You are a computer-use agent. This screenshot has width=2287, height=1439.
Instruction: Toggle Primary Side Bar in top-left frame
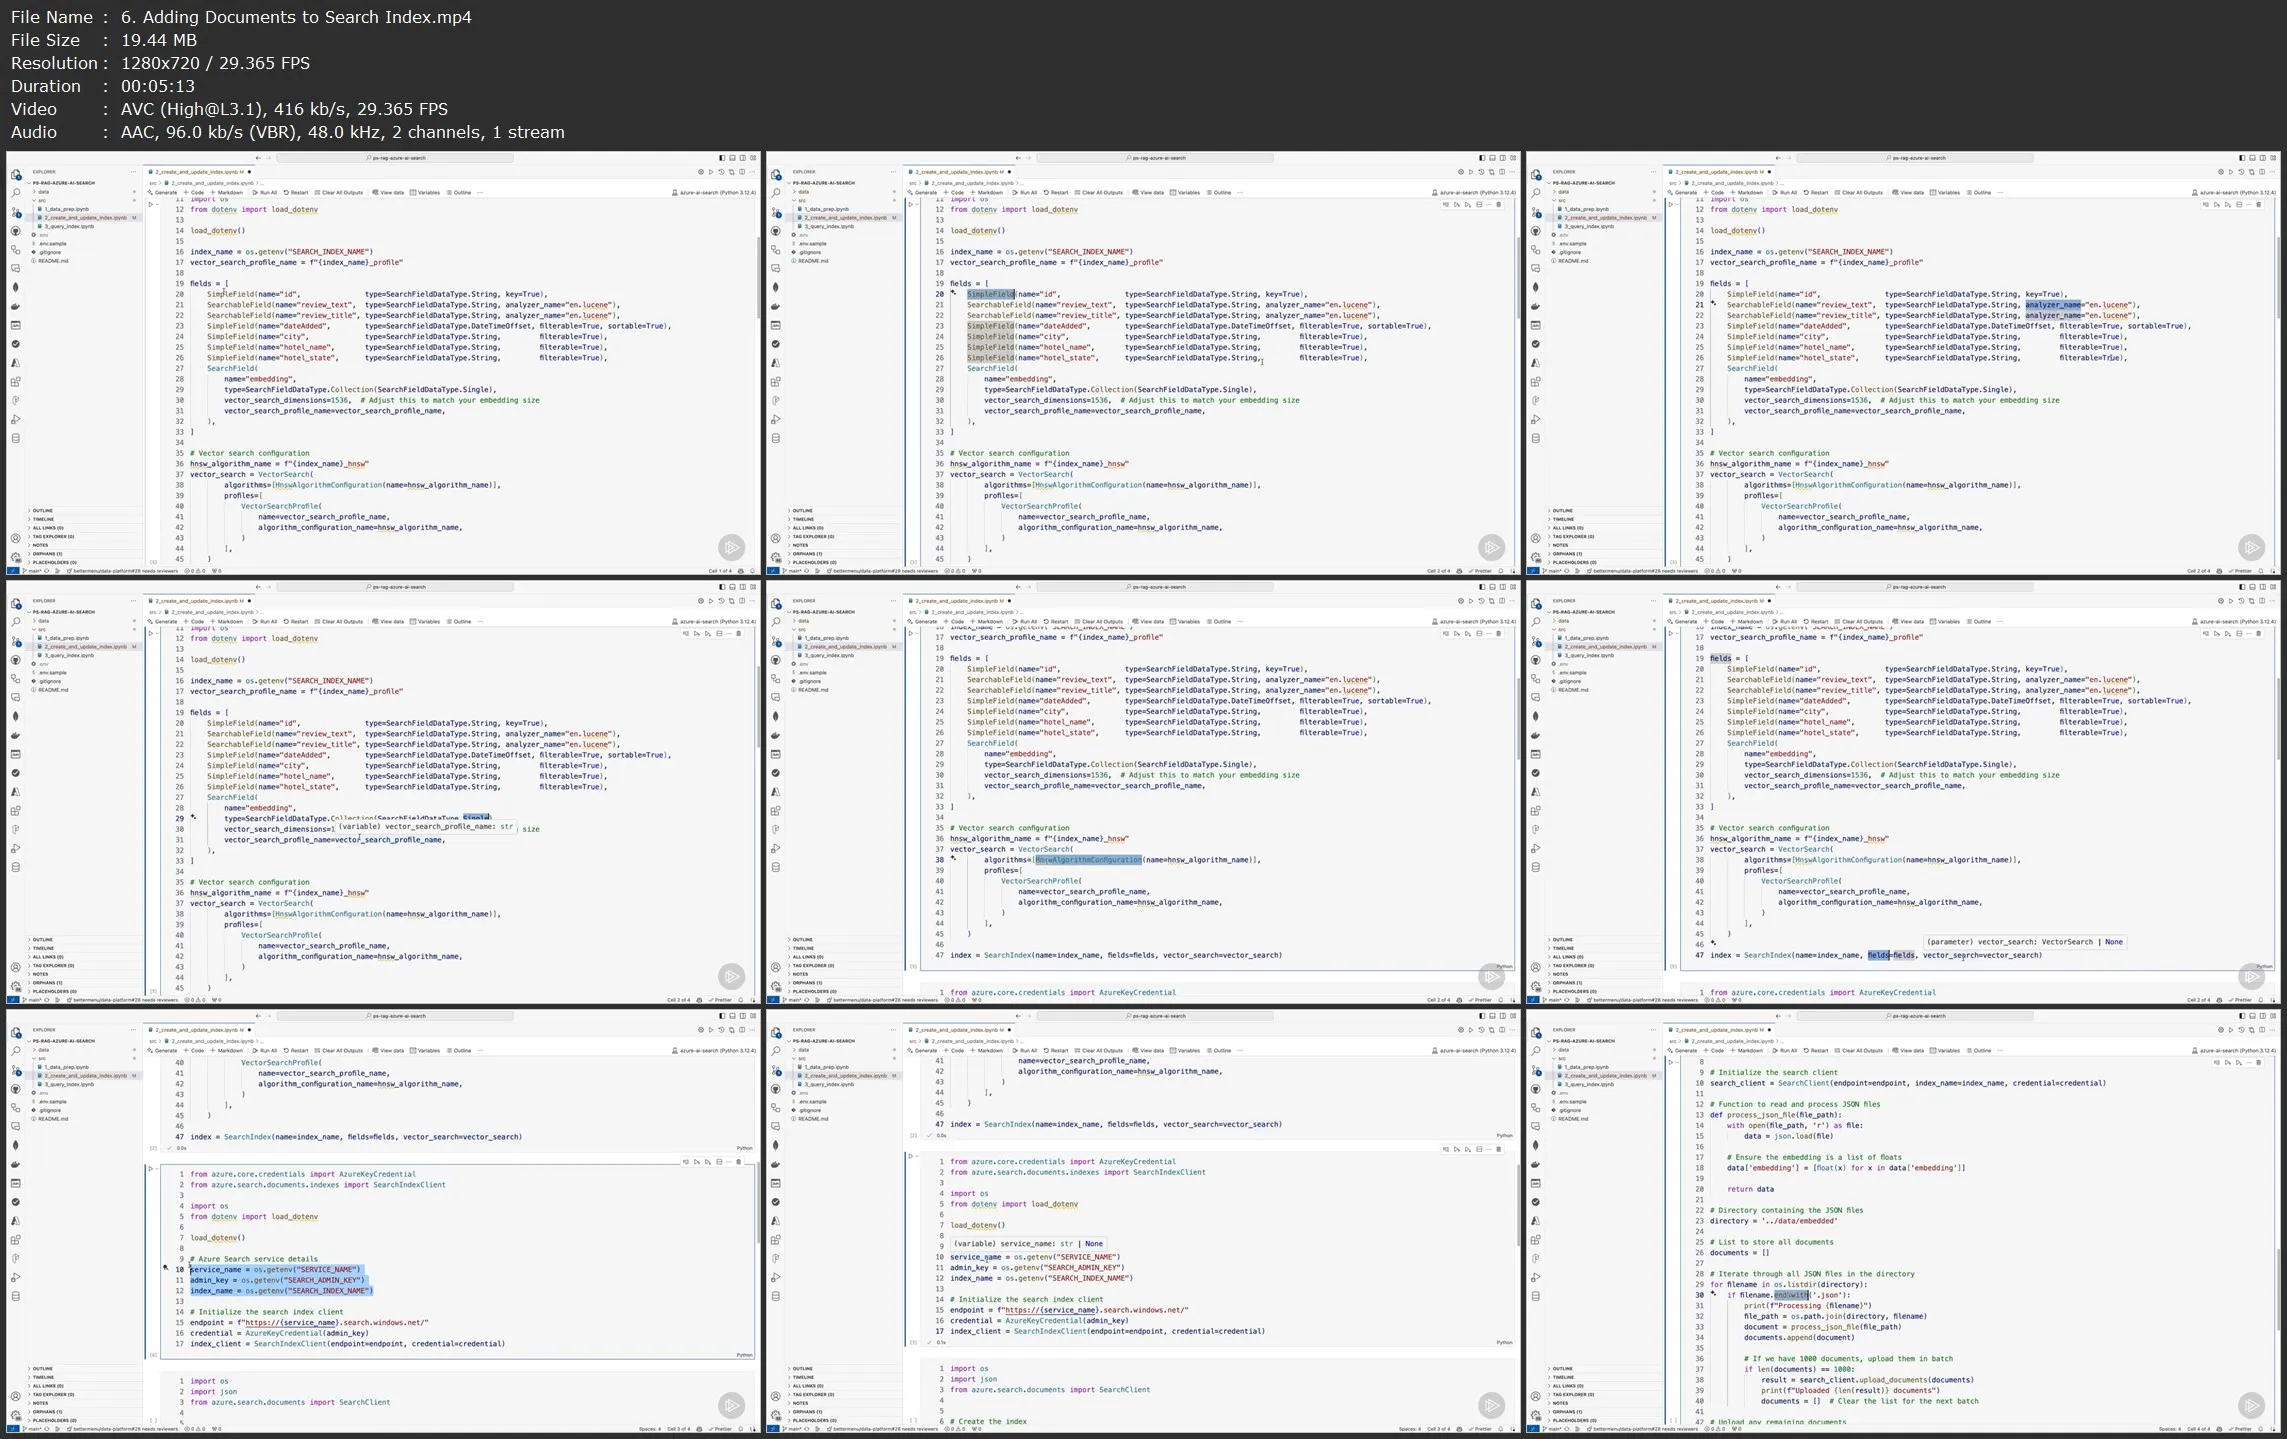722,158
